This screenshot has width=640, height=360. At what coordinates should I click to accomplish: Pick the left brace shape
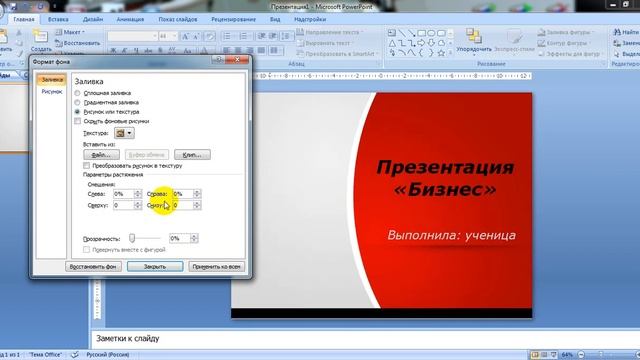pyautogui.click(x=422, y=53)
